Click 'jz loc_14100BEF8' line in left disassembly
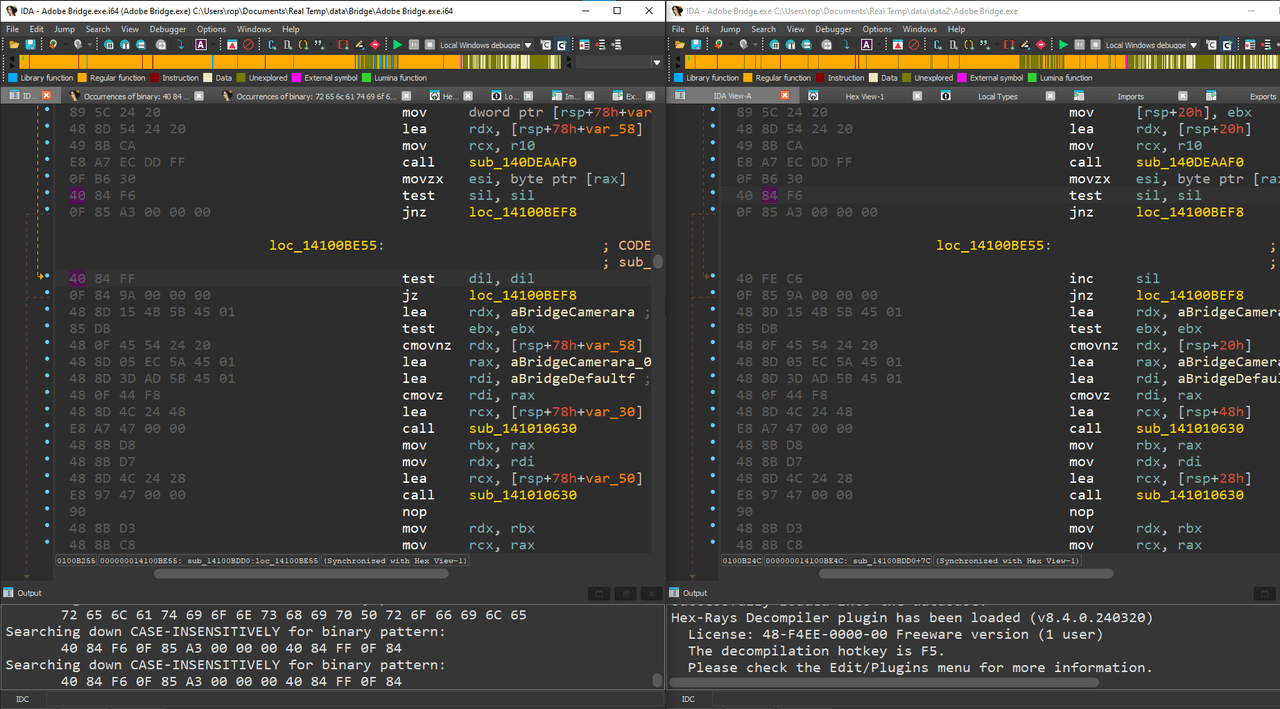This screenshot has width=1280, height=709. tap(489, 295)
